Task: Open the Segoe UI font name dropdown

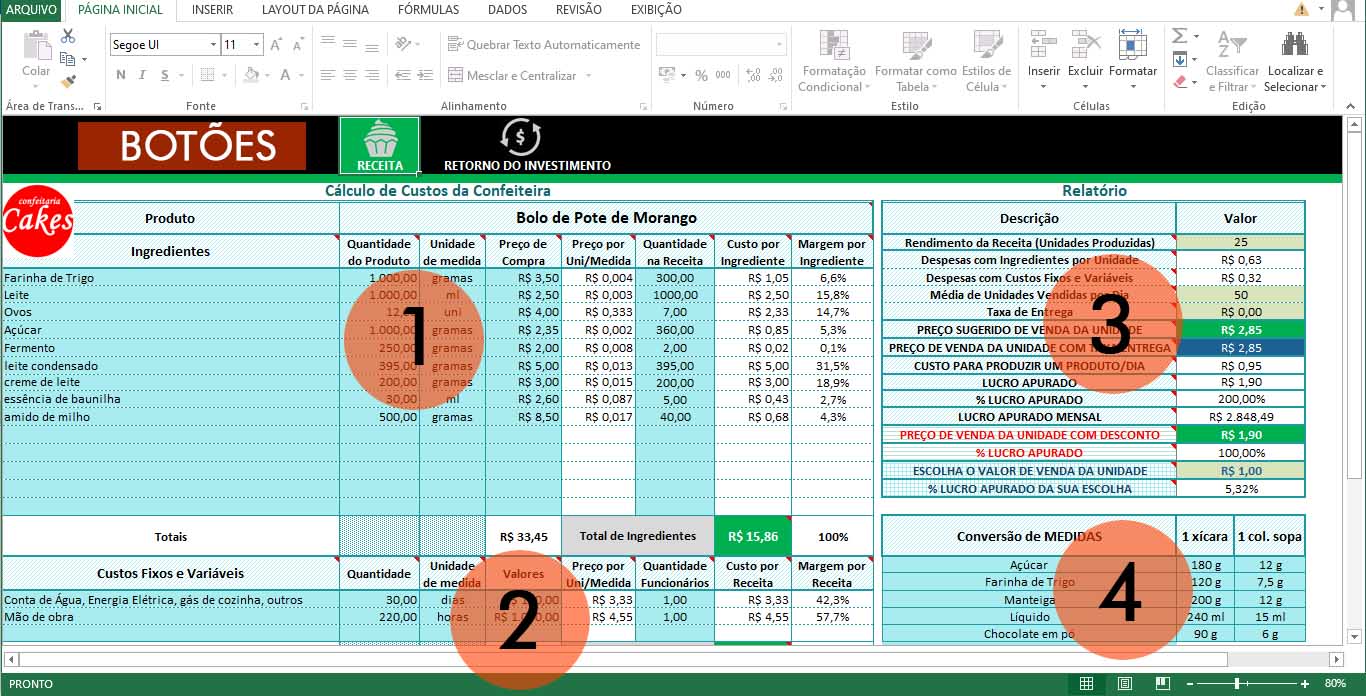Action: (214, 45)
